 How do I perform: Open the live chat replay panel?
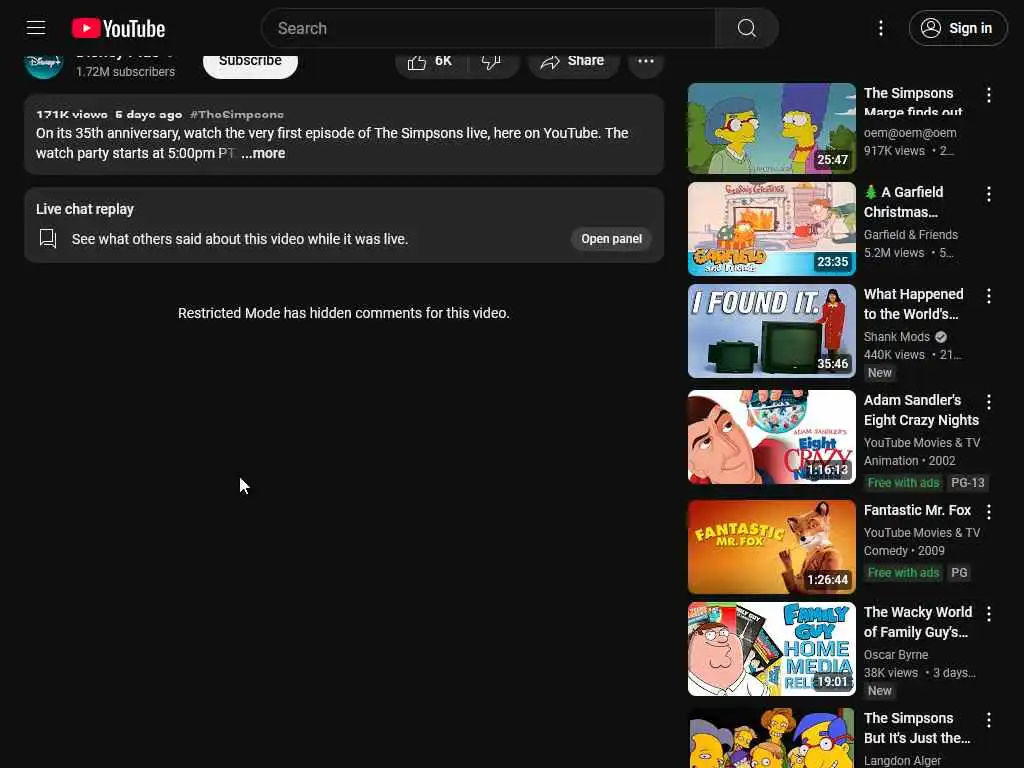611,239
